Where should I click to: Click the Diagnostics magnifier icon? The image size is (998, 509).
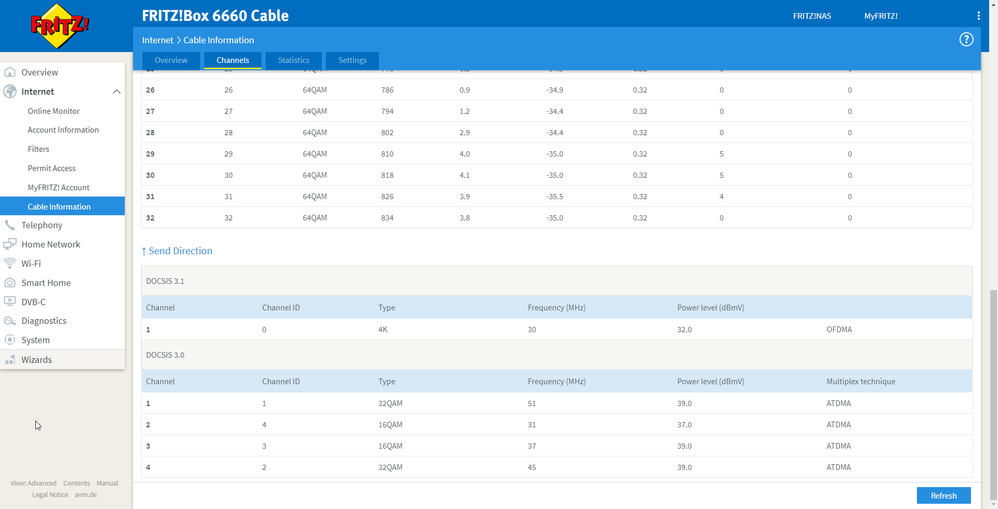pos(10,321)
